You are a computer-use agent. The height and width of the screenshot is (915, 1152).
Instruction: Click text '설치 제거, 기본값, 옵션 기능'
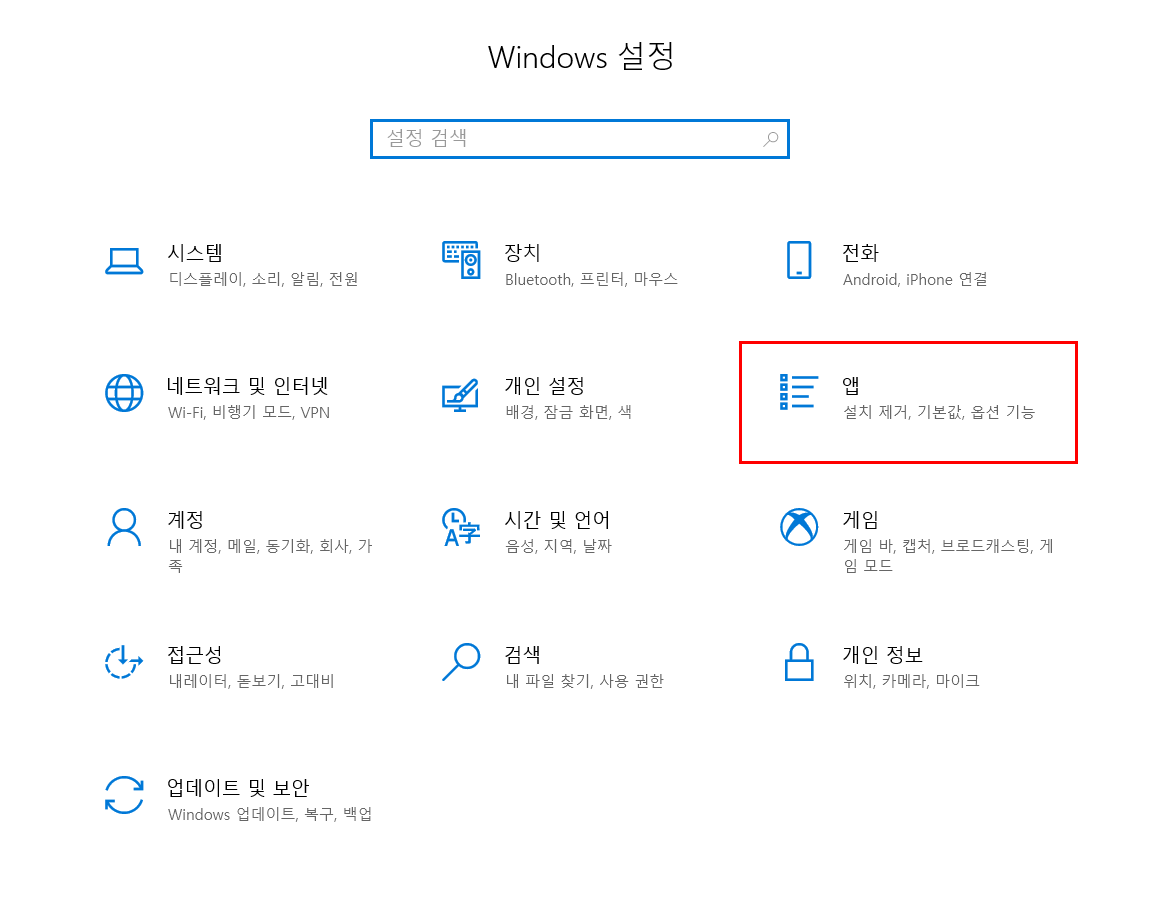click(x=938, y=412)
